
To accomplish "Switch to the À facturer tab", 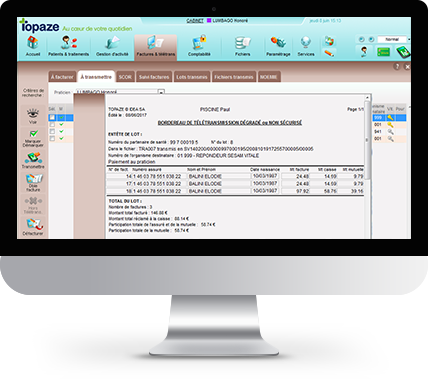I will coord(62,77).
